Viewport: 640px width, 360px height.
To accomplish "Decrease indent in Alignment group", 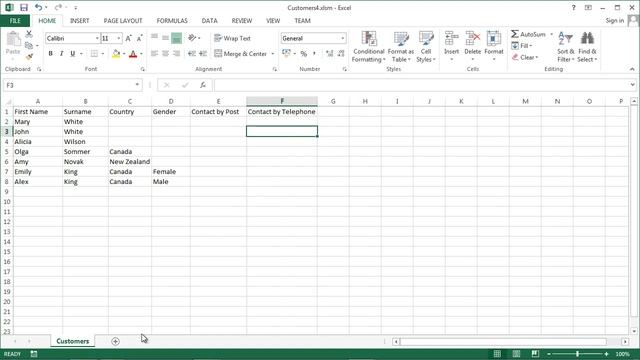I will coord(191,53).
